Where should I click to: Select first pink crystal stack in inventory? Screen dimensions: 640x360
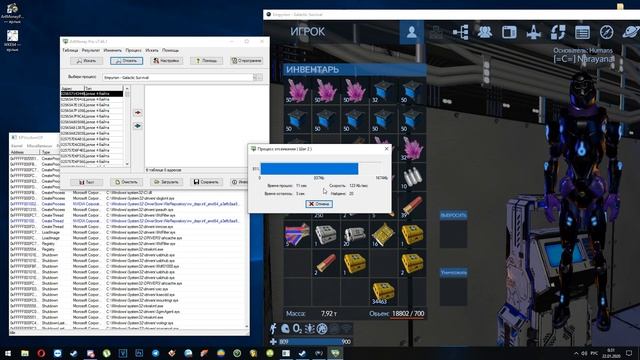[297, 91]
